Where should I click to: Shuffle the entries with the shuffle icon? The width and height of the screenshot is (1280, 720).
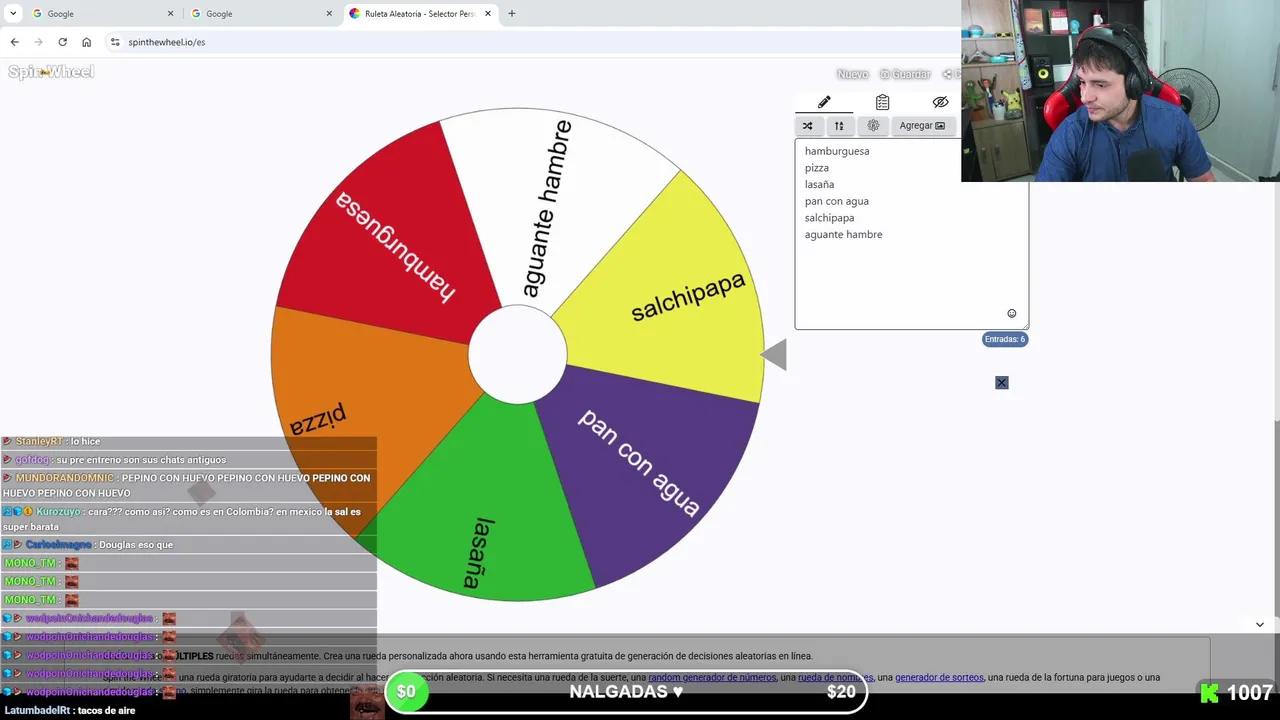[x=807, y=126]
